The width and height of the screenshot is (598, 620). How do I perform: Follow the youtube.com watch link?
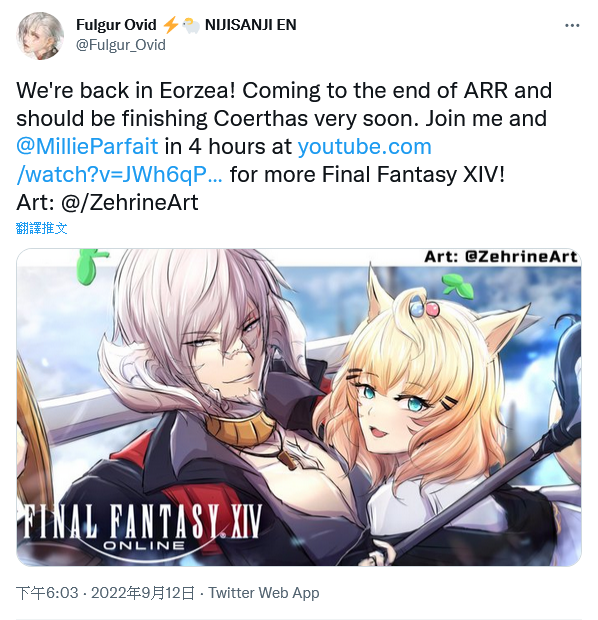pos(224,161)
